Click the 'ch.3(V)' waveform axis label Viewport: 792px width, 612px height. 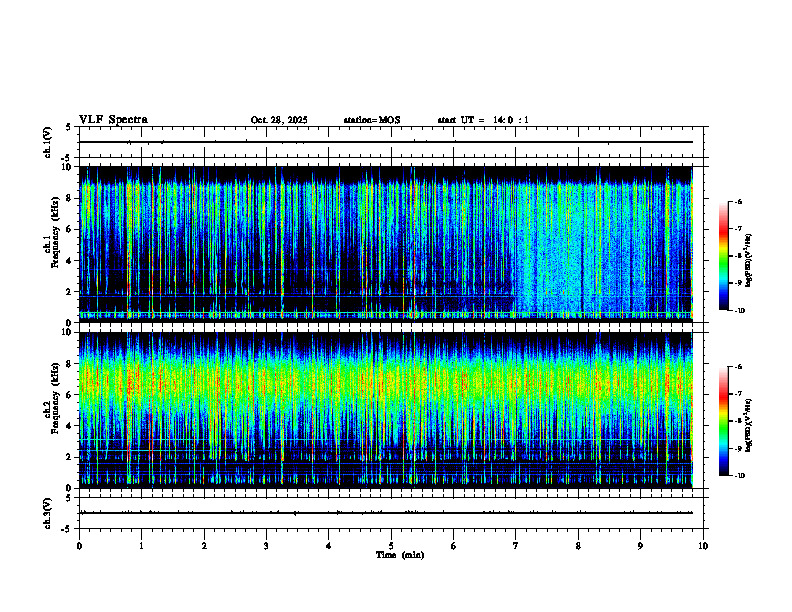(x=48, y=513)
